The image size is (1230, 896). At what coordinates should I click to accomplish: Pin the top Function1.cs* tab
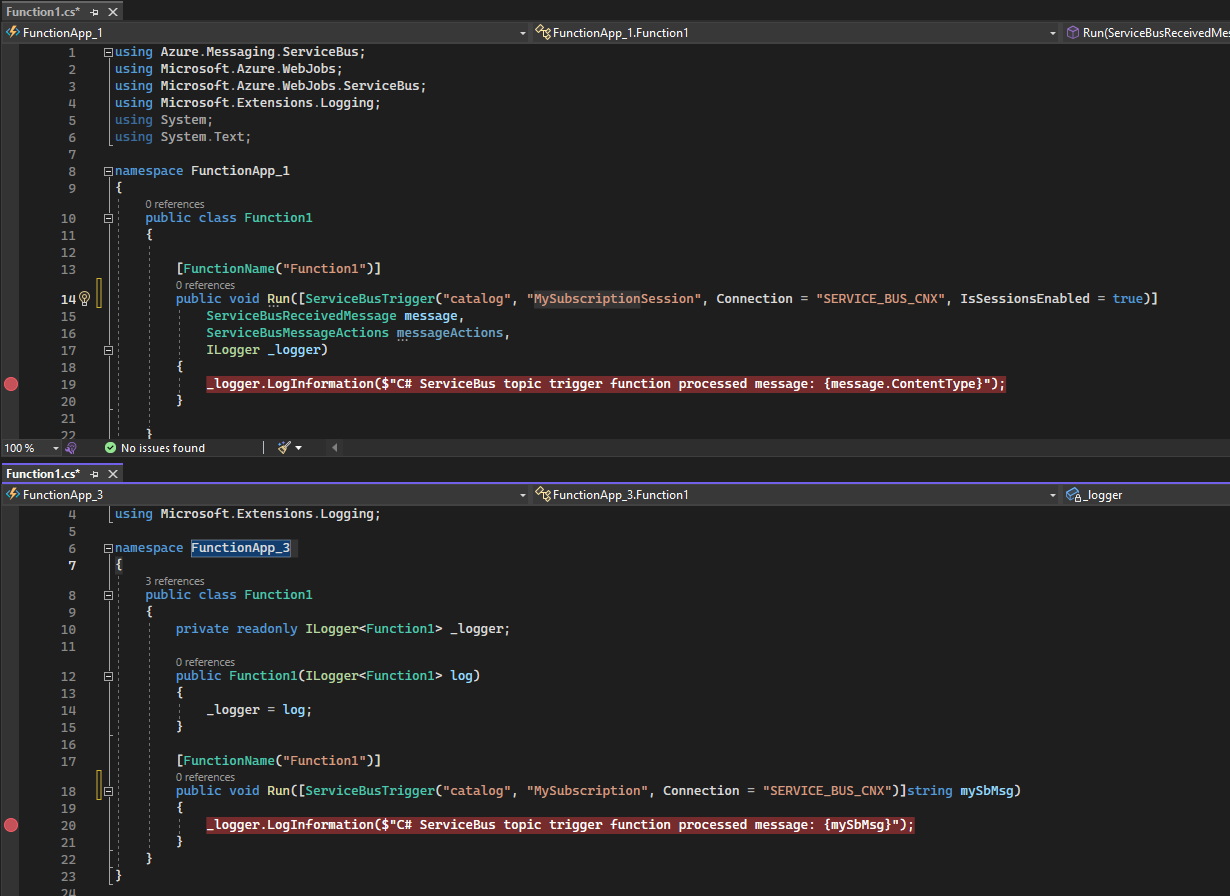click(94, 11)
